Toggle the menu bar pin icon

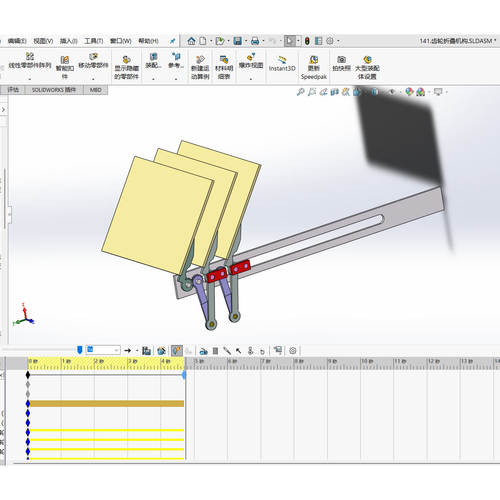(x=173, y=41)
